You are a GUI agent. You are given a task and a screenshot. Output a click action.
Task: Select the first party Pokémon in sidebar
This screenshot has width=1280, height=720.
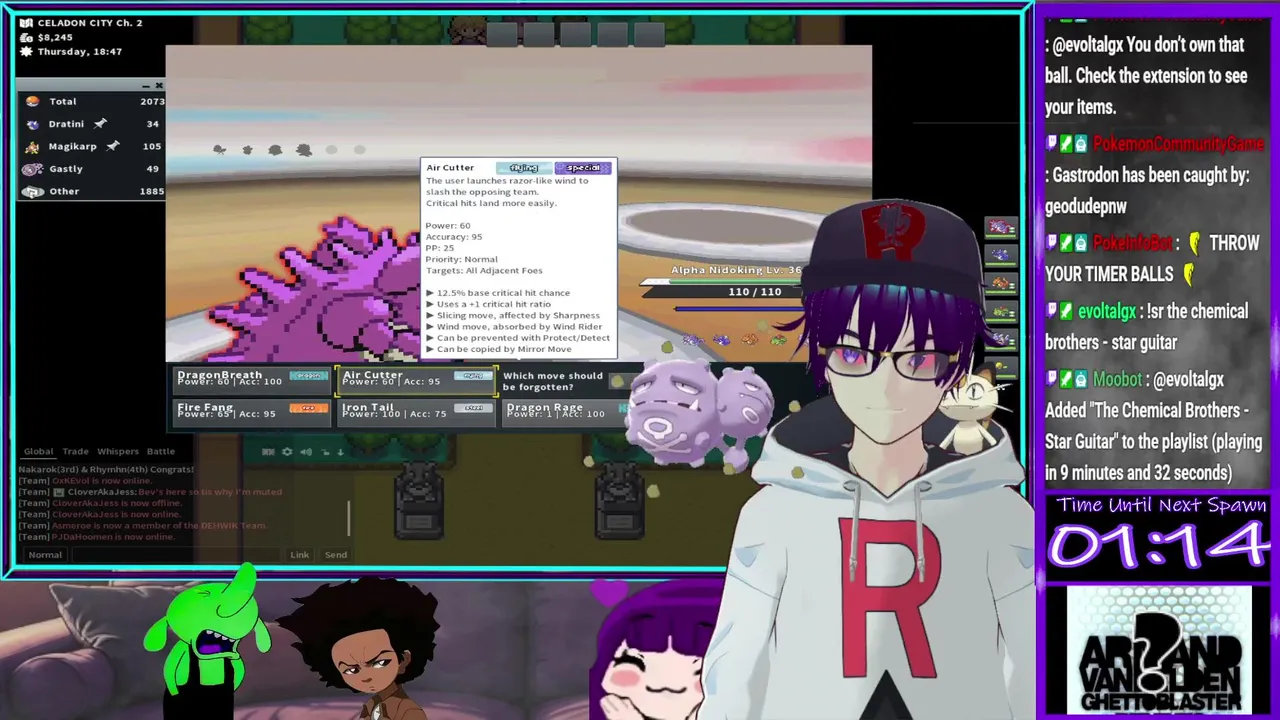click(1000, 227)
